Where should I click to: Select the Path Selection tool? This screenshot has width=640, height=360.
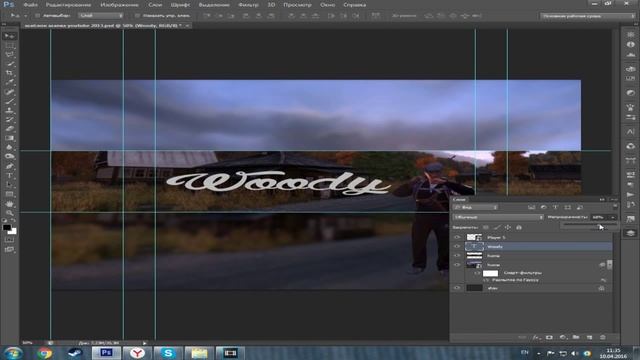pos(9,185)
